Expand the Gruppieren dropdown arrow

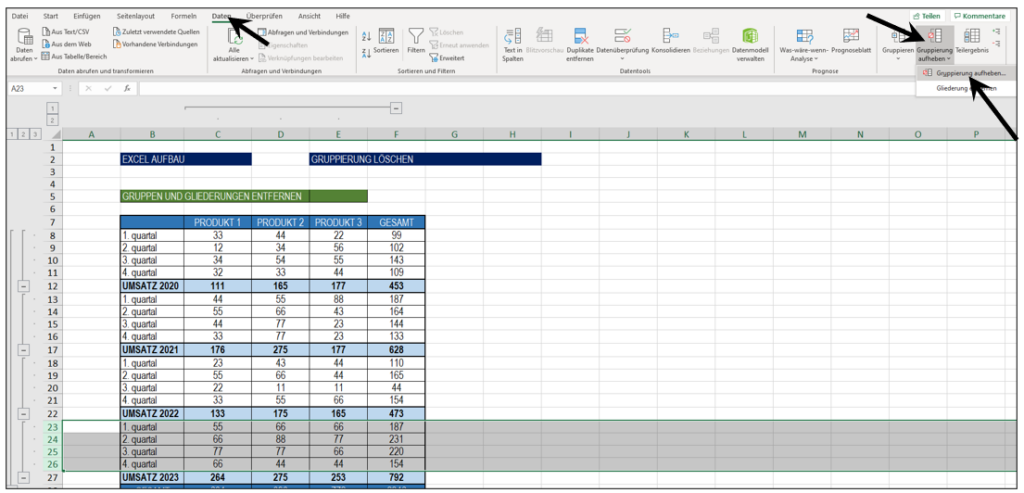(x=898, y=59)
